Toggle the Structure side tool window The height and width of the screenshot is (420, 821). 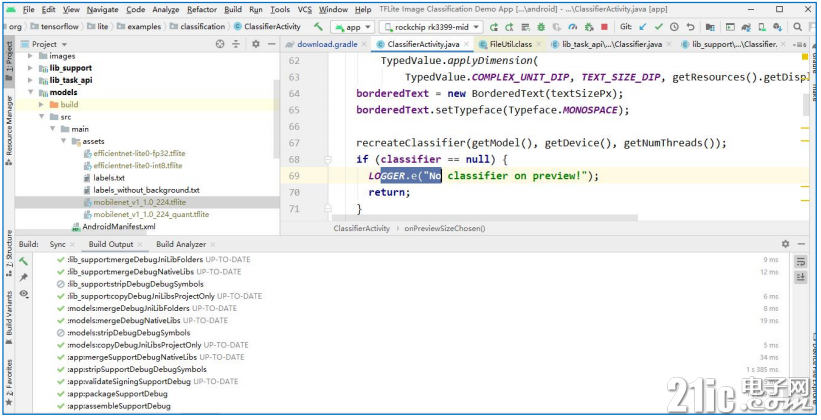(x=9, y=252)
